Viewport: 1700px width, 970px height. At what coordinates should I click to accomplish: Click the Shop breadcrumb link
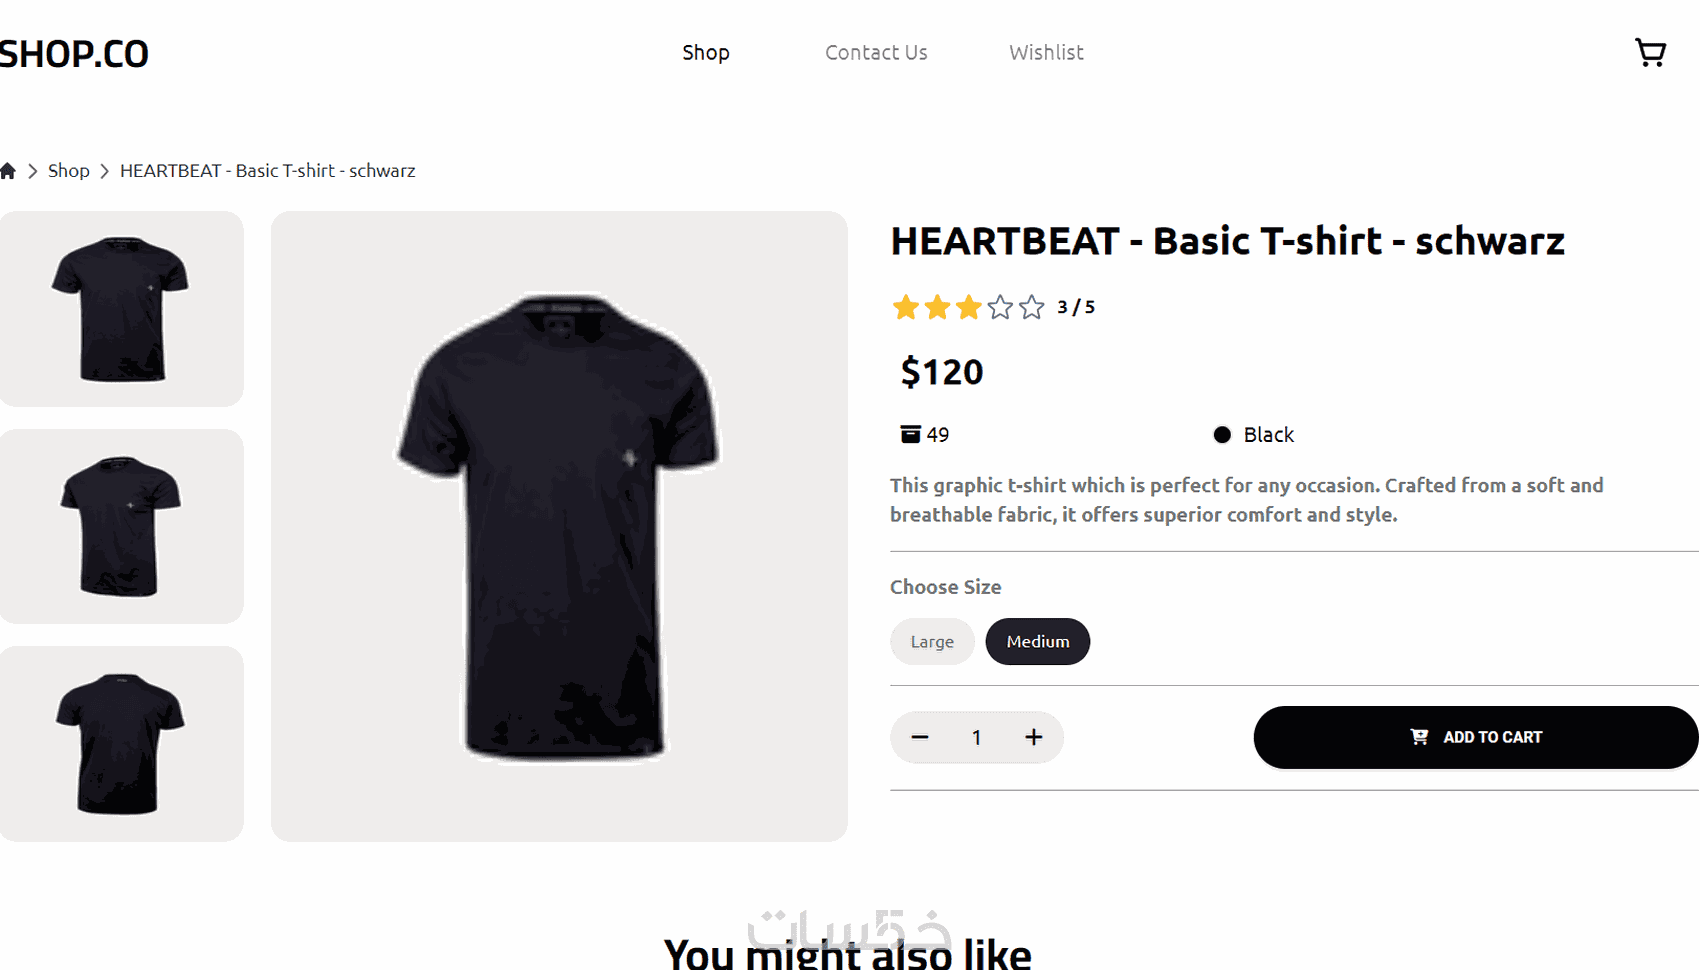[x=69, y=171]
